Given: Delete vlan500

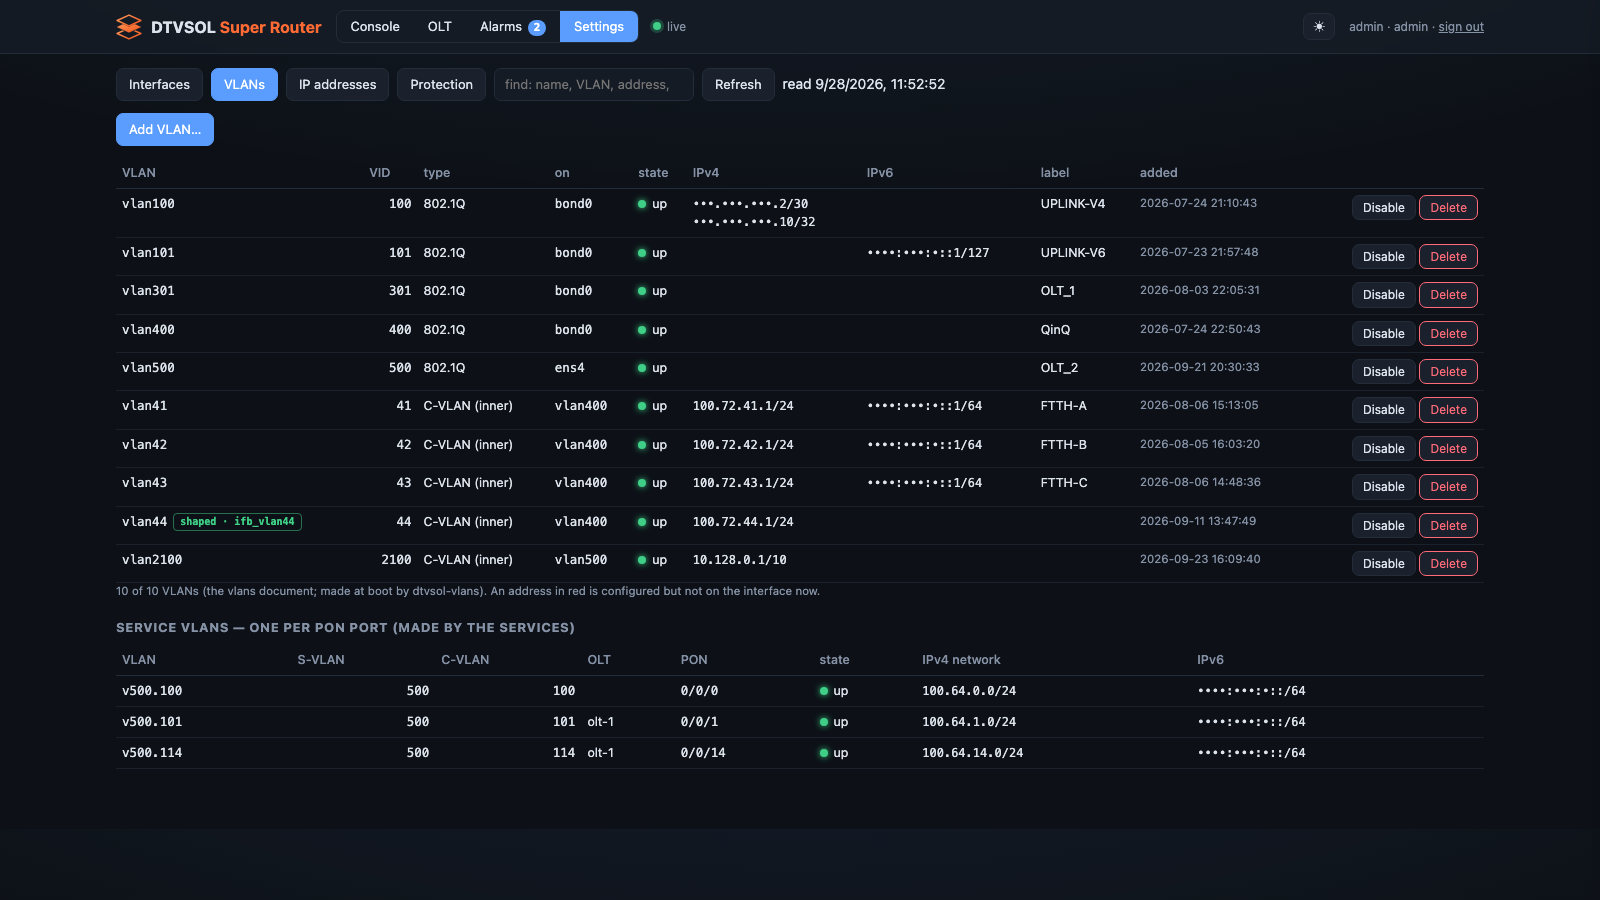Looking at the screenshot, I should [1448, 372].
